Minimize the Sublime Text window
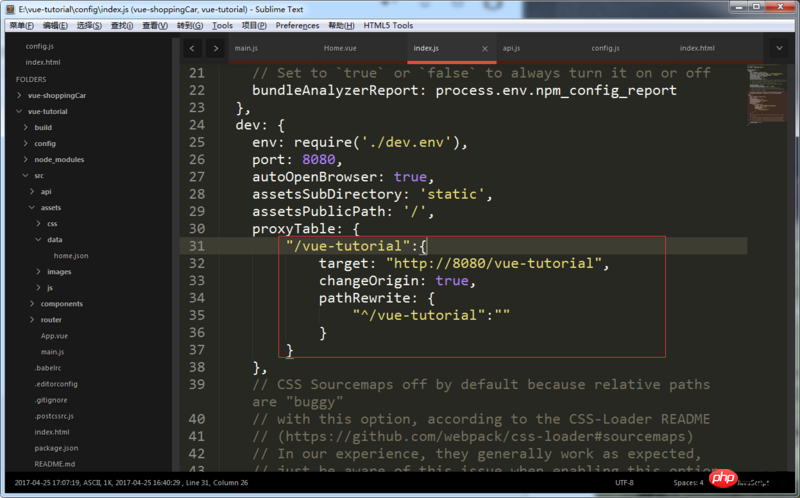 (x=738, y=7)
